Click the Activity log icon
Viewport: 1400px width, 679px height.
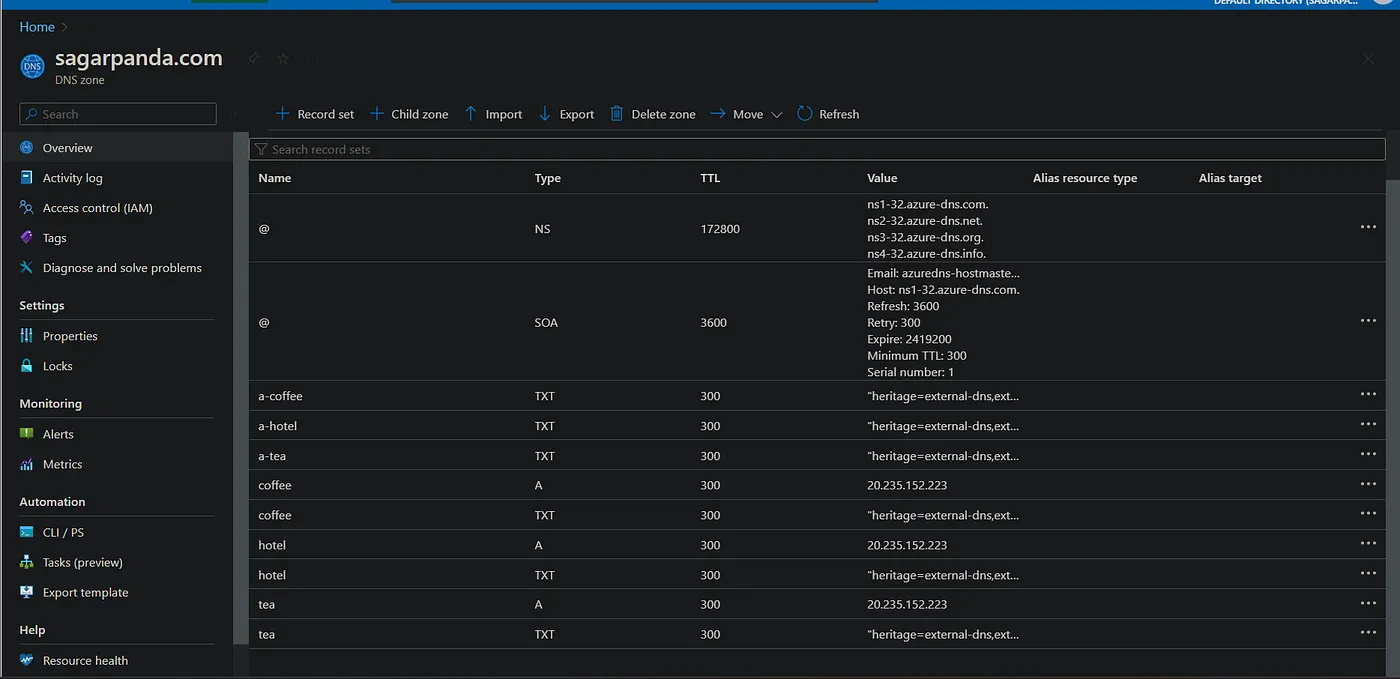coord(27,178)
